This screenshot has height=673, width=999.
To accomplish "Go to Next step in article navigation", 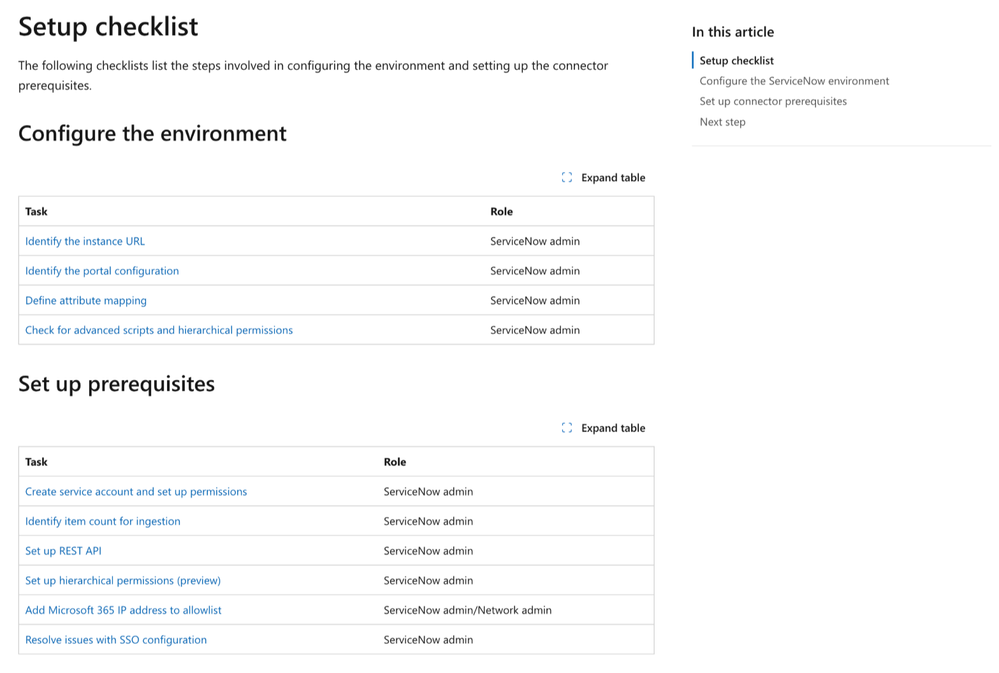I will 722,122.
